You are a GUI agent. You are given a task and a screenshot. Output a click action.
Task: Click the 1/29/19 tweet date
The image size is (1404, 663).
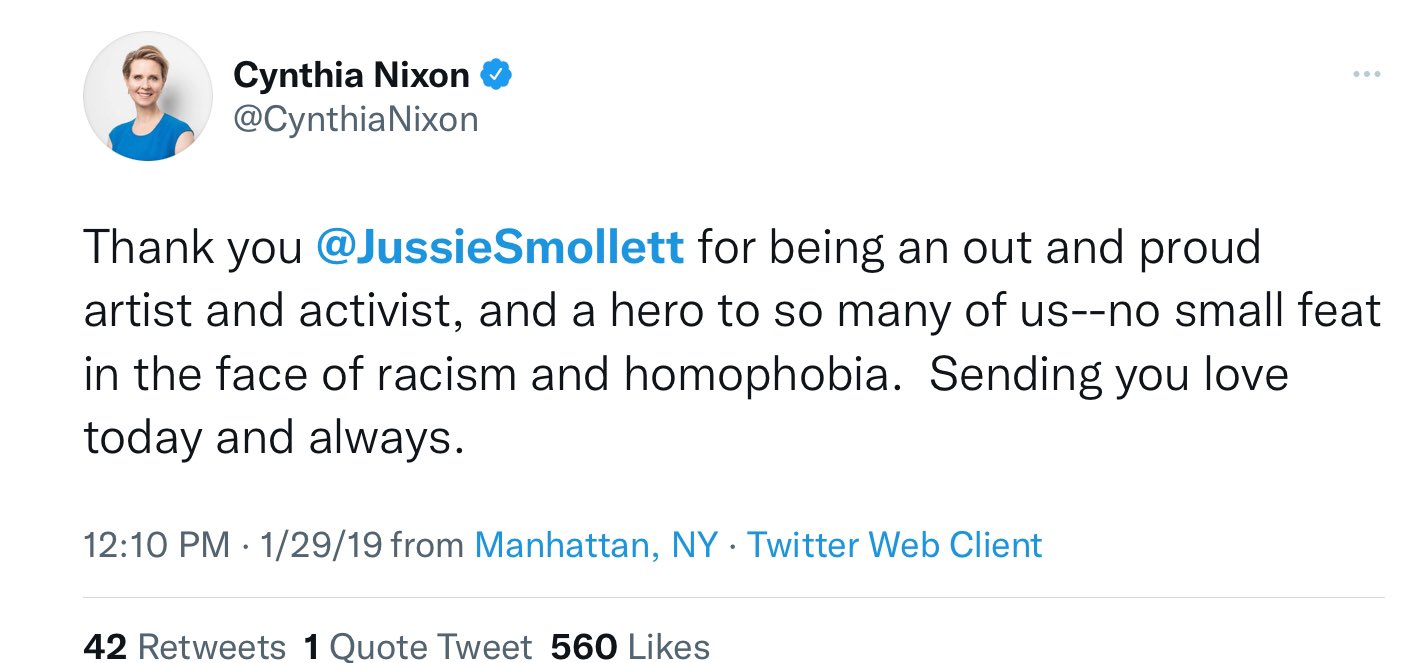pyautogui.click(x=320, y=545)
